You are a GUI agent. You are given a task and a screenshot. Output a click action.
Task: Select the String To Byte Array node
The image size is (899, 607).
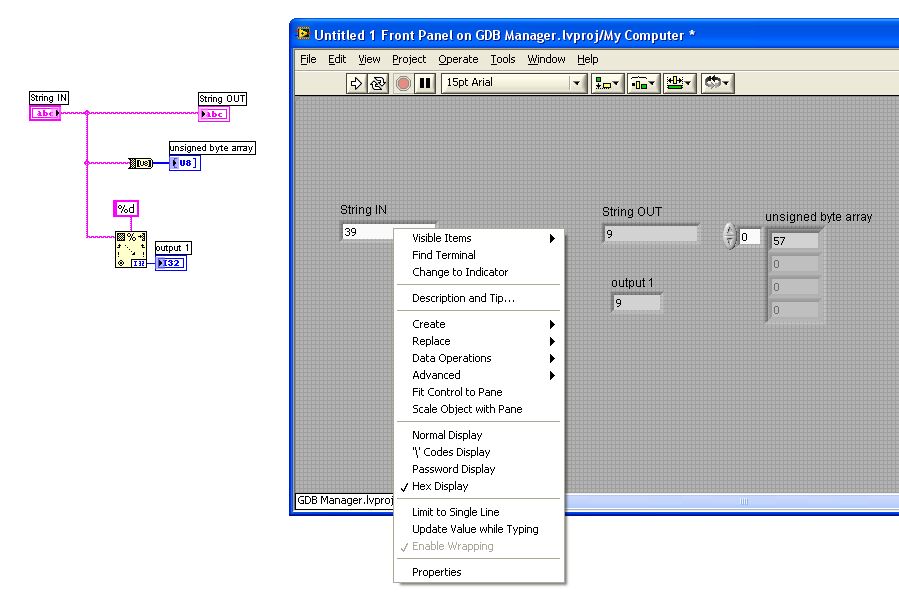pyautogui.click(x=140, y=163)
